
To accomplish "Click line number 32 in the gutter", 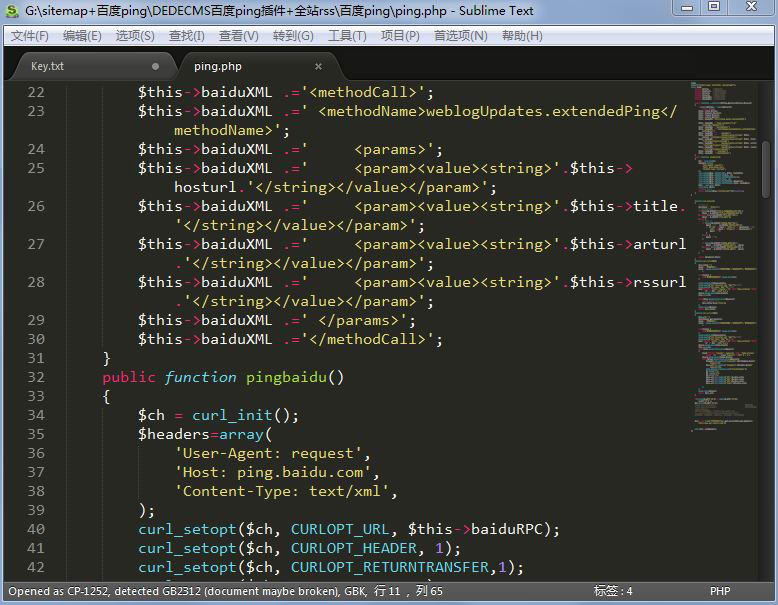I will point(36,377).
